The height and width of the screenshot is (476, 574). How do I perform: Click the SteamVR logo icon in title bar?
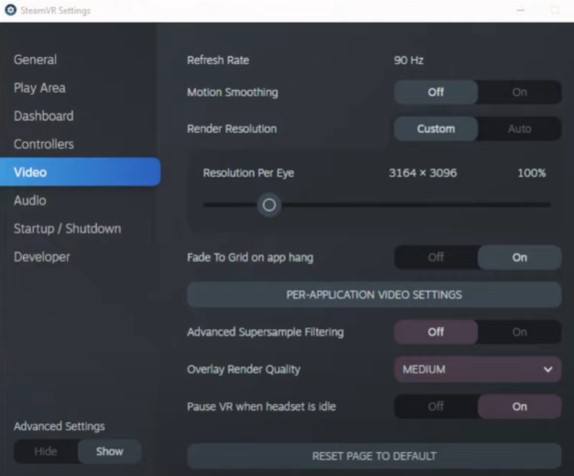pyautogui.click(x=11, y=10)
